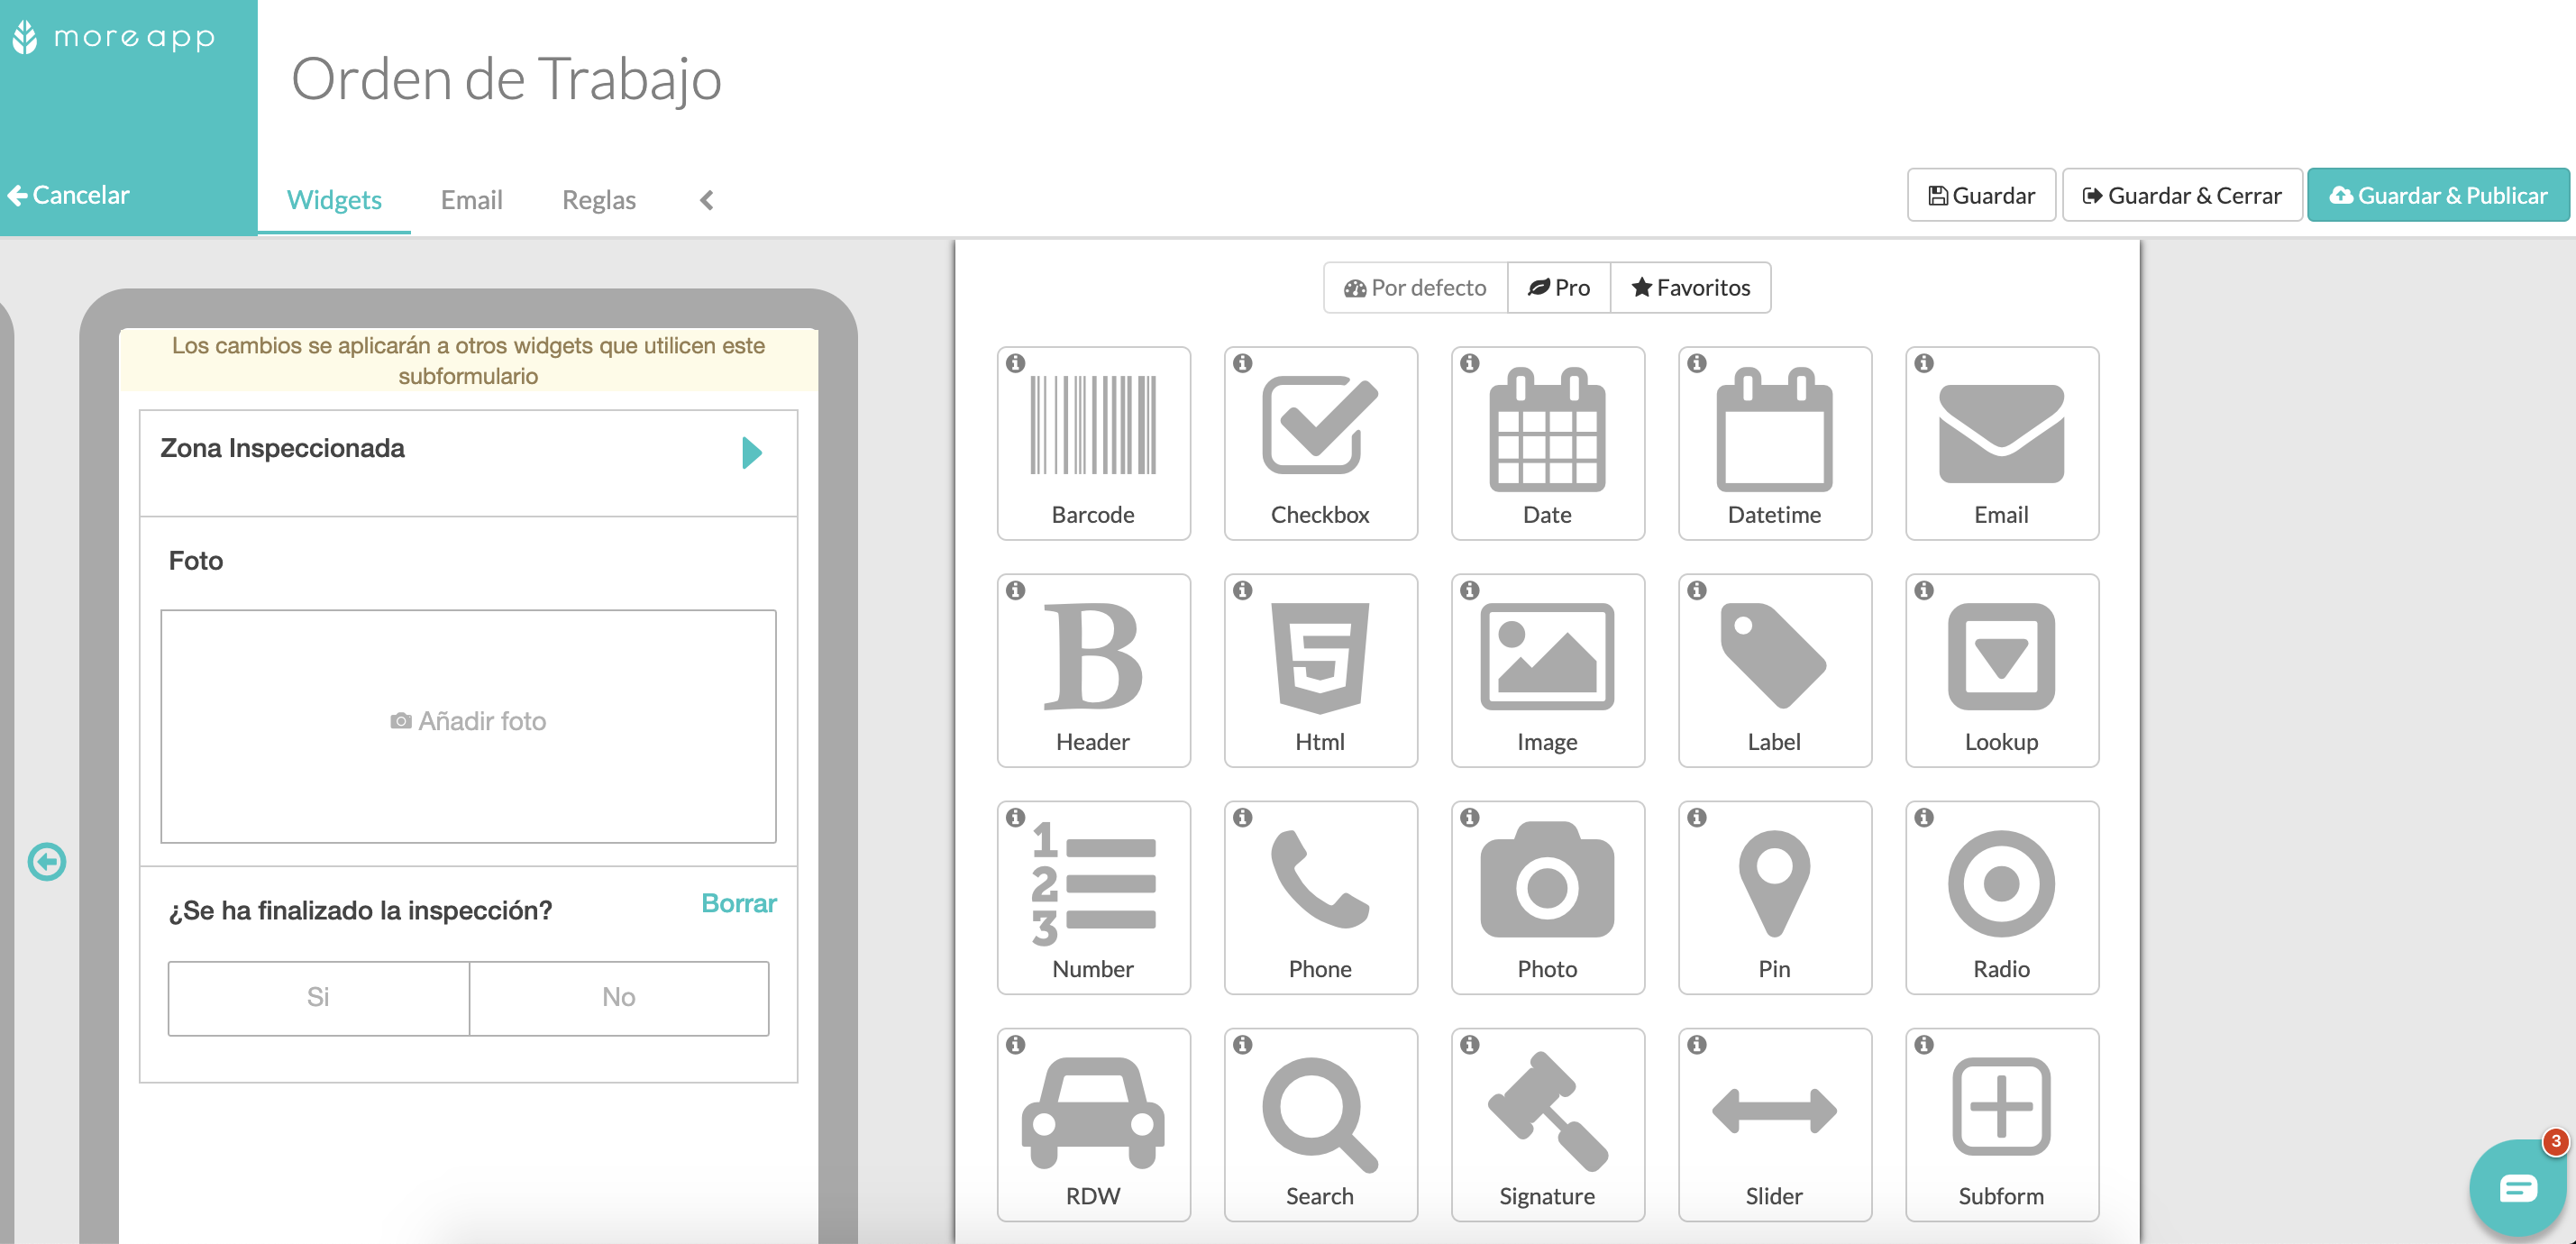Collapse the left sidebar panel
Screen dimensions: 2576x1244
[705, 199]
